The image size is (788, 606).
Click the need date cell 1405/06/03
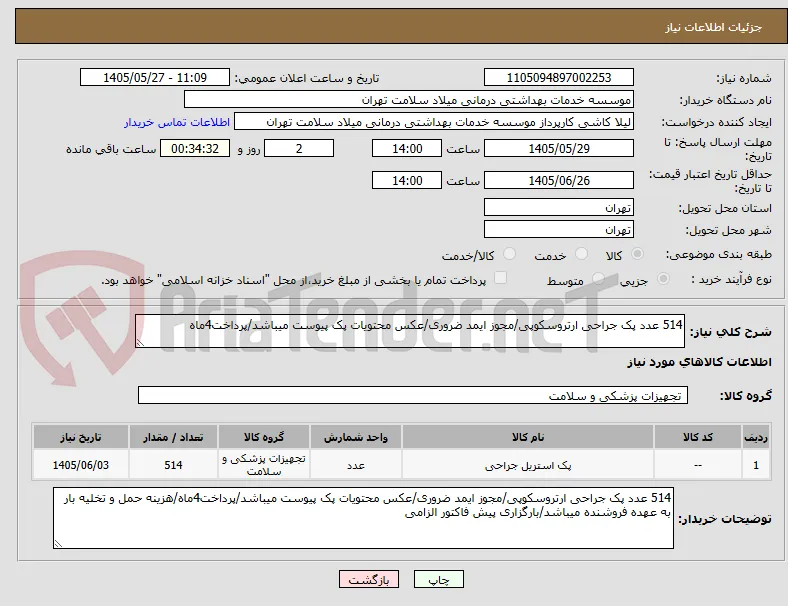tap(80, 465)
